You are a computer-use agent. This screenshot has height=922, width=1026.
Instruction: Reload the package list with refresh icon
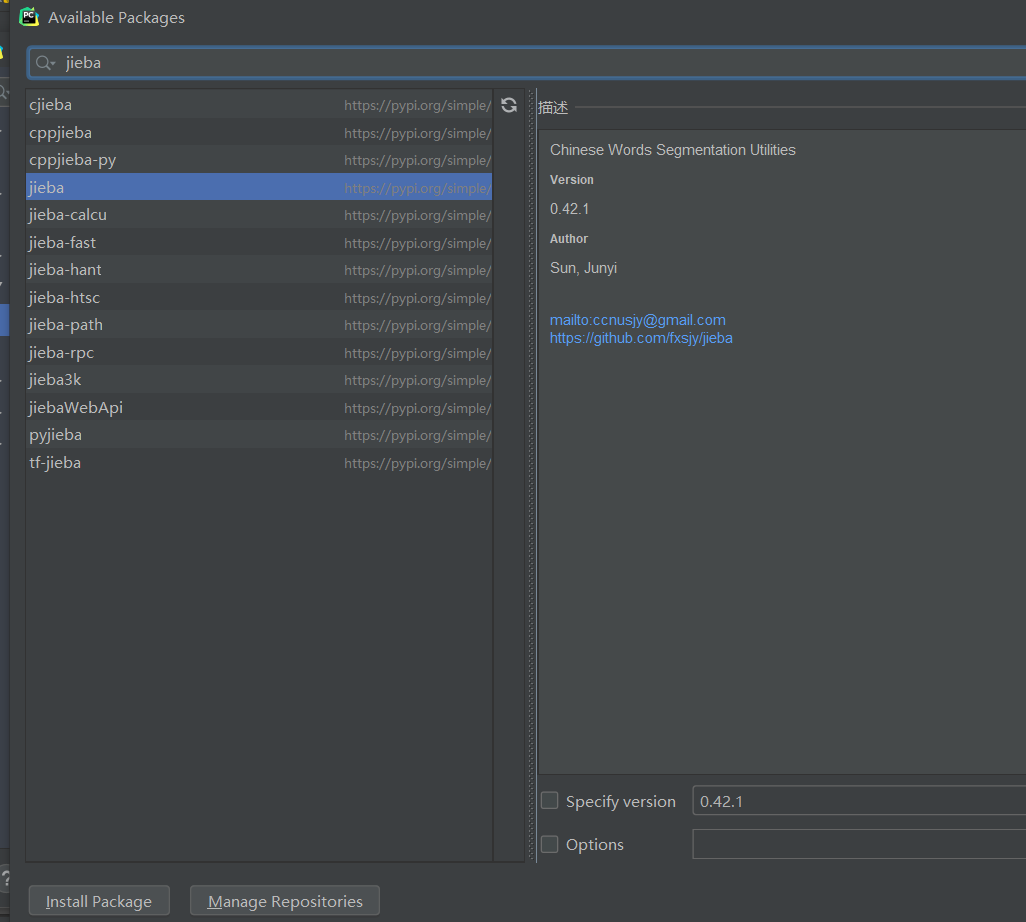click(509, 105)
